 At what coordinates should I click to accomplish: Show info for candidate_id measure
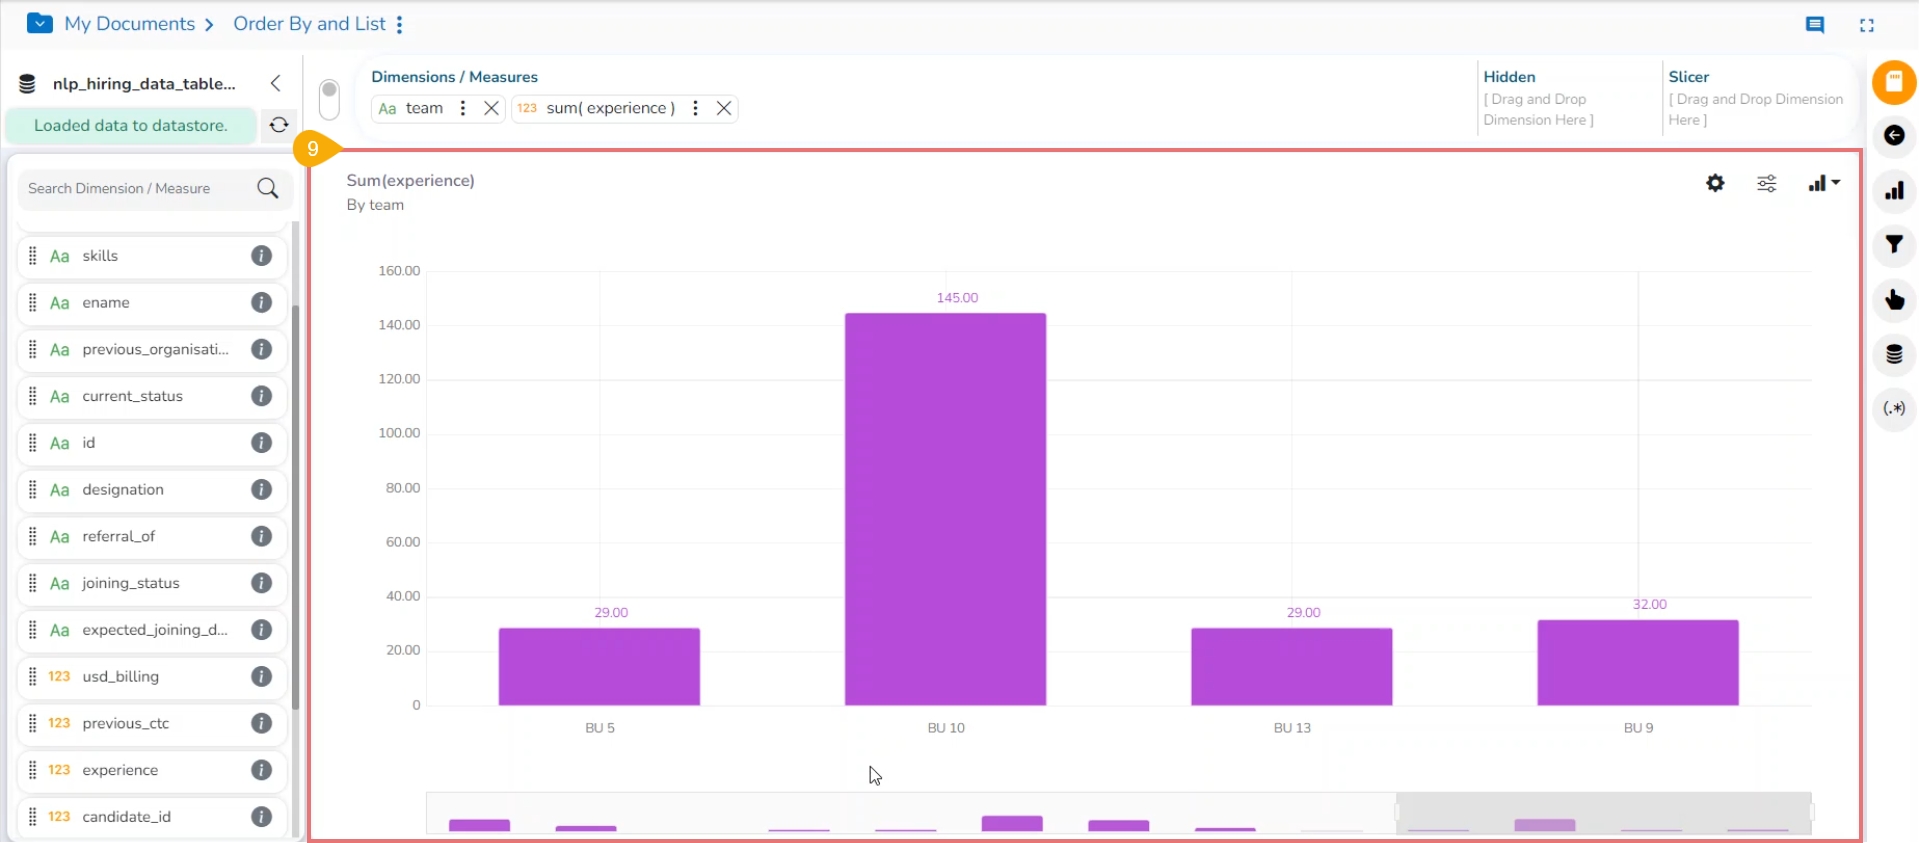(262, 817)
